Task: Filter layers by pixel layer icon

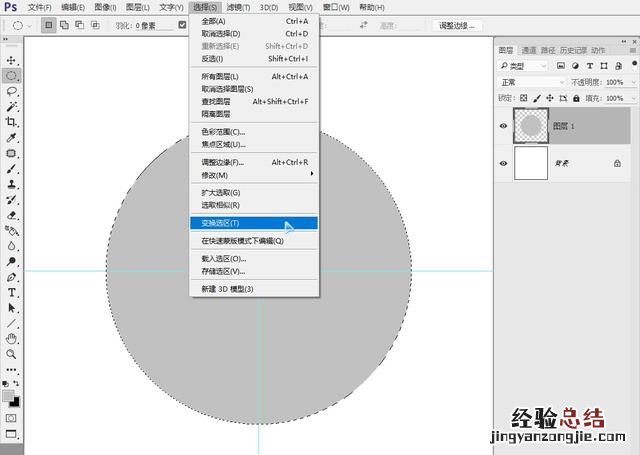Action: pos(561,66)
